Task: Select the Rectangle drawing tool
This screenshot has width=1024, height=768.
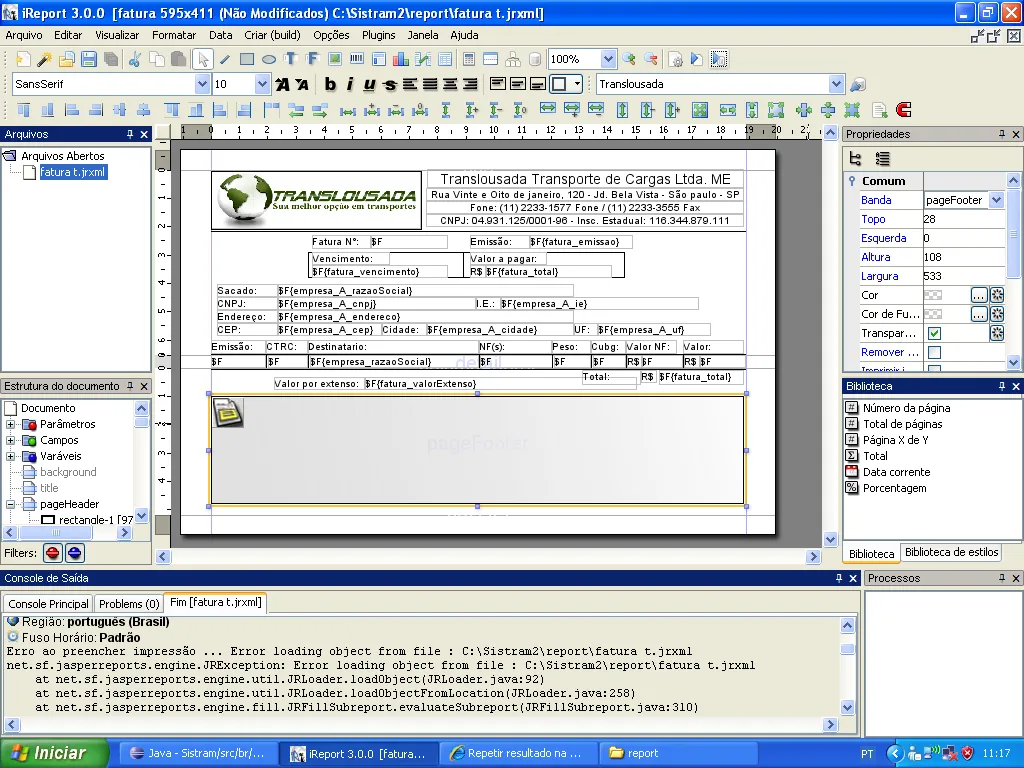Action: (x=247, y=59)
